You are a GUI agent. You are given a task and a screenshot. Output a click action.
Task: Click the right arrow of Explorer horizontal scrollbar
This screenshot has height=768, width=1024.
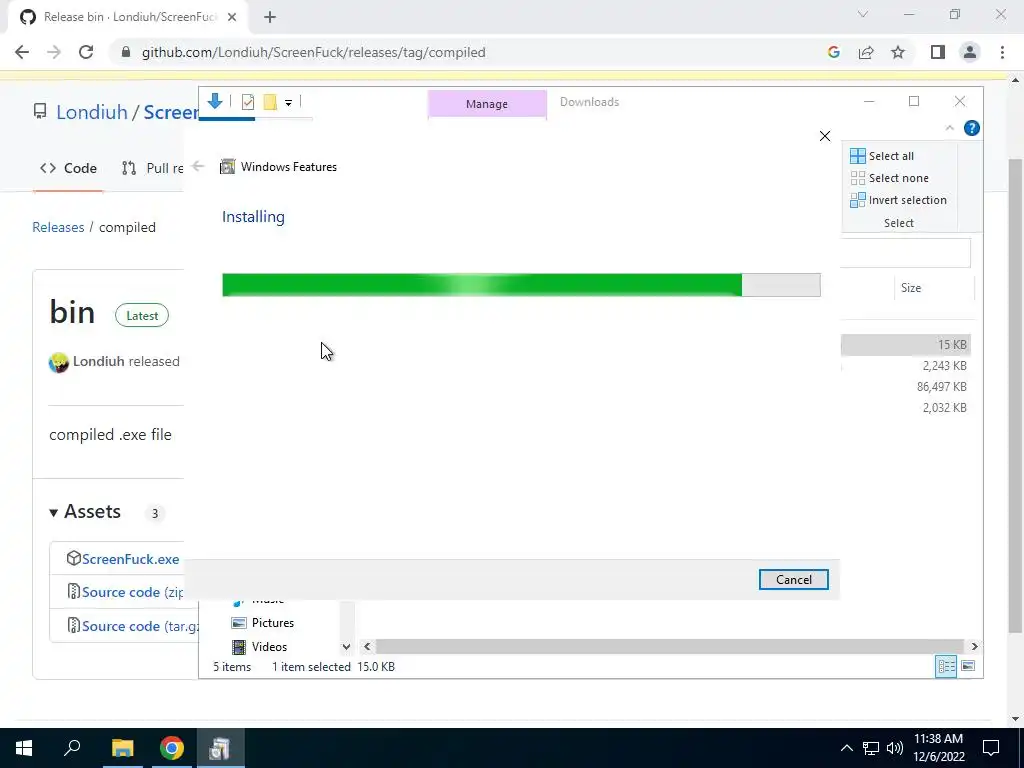(974, 647)
